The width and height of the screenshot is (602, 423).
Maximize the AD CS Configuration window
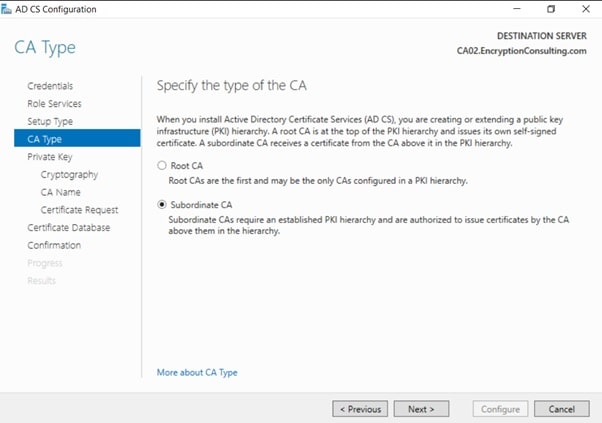(551, 9)
